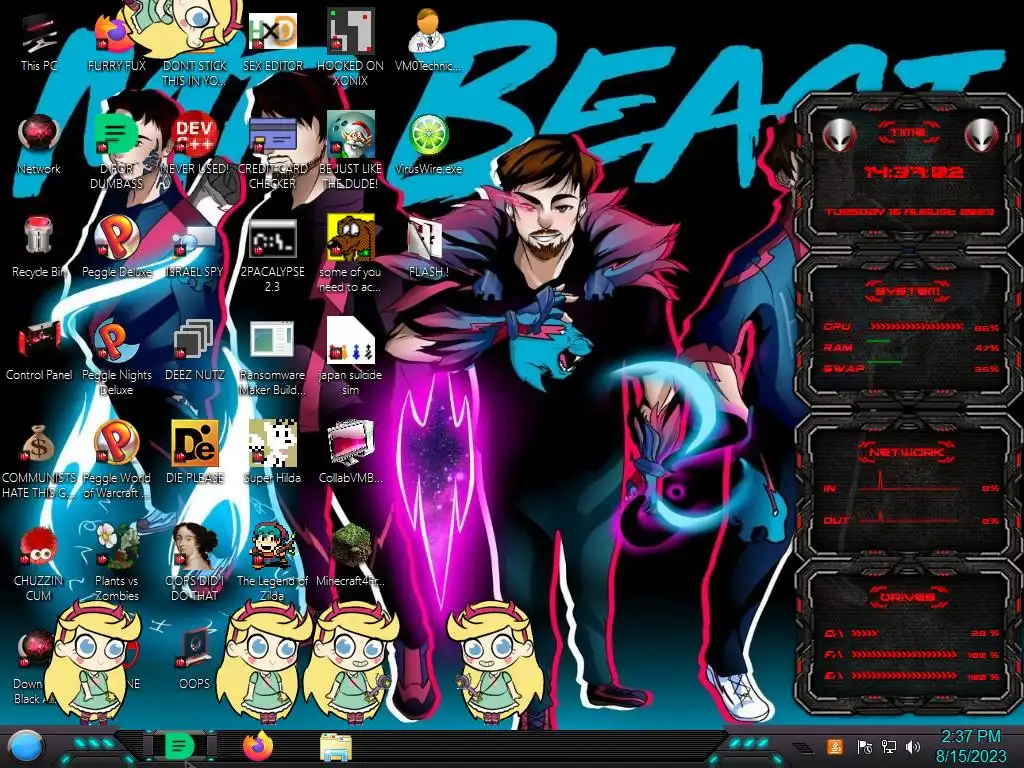Click the network connection tray icon
The height and width of the screenshot is (768, 1024).
click(x=889, y=746)
